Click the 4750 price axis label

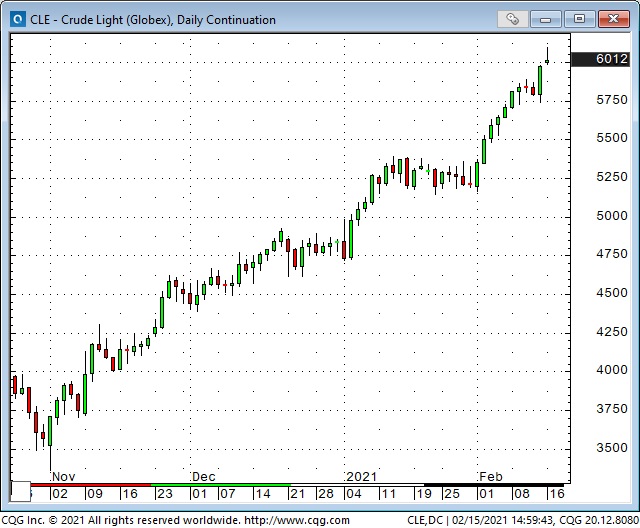point(611,254)
